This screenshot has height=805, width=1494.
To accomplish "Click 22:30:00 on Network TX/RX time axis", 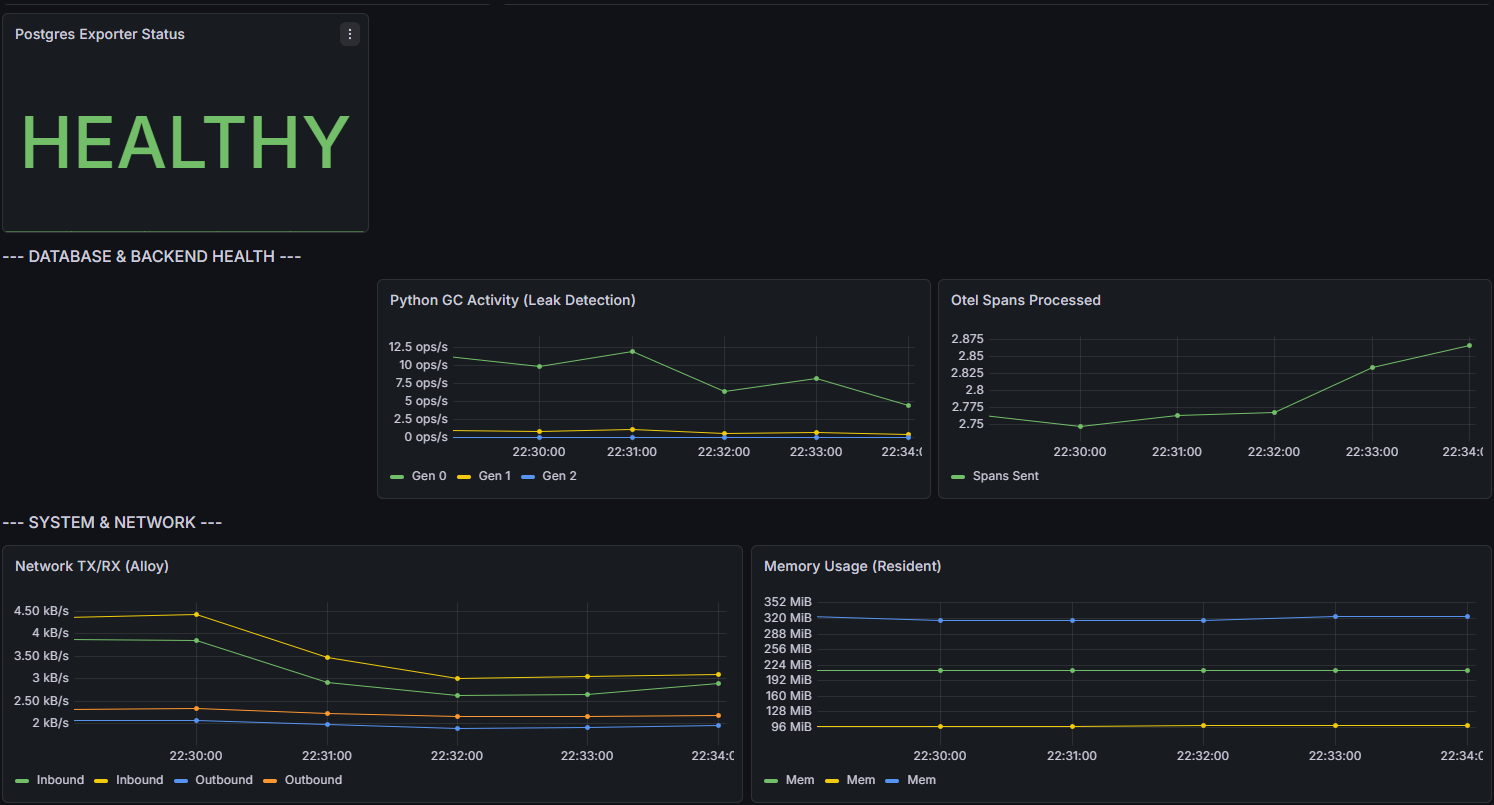I will pos(196,756).
